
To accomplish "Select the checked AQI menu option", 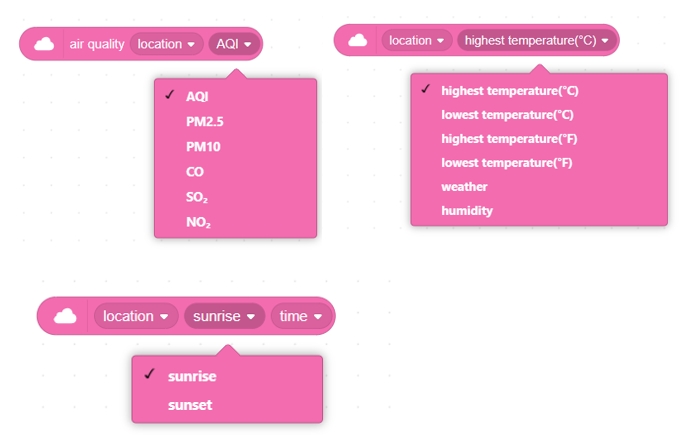I will point(197,97).
